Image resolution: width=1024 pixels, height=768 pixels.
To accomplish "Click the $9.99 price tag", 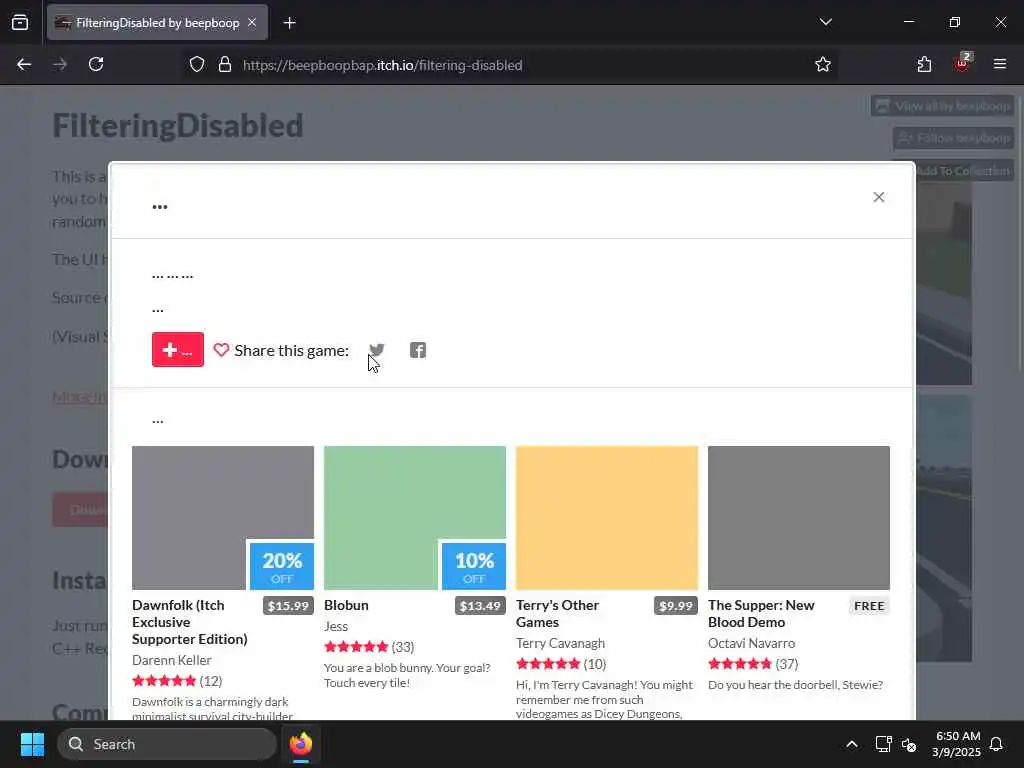I will point(675,605).
